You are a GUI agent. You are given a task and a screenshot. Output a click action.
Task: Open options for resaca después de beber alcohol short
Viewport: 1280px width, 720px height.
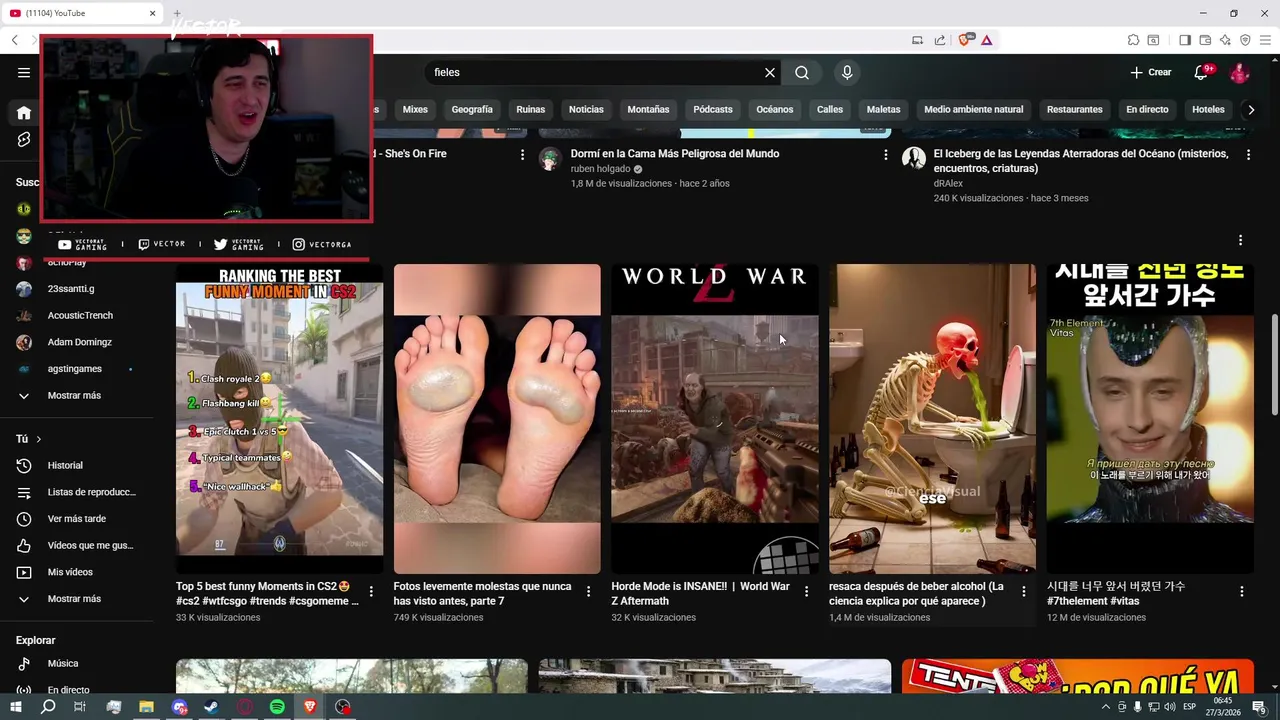[x=1023, y=592]
